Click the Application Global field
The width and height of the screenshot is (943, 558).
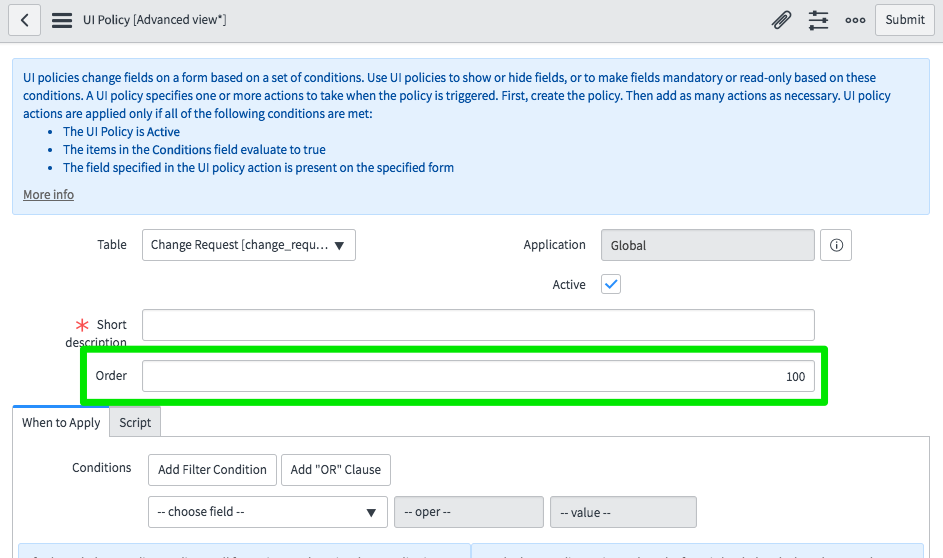click(707, 245)
